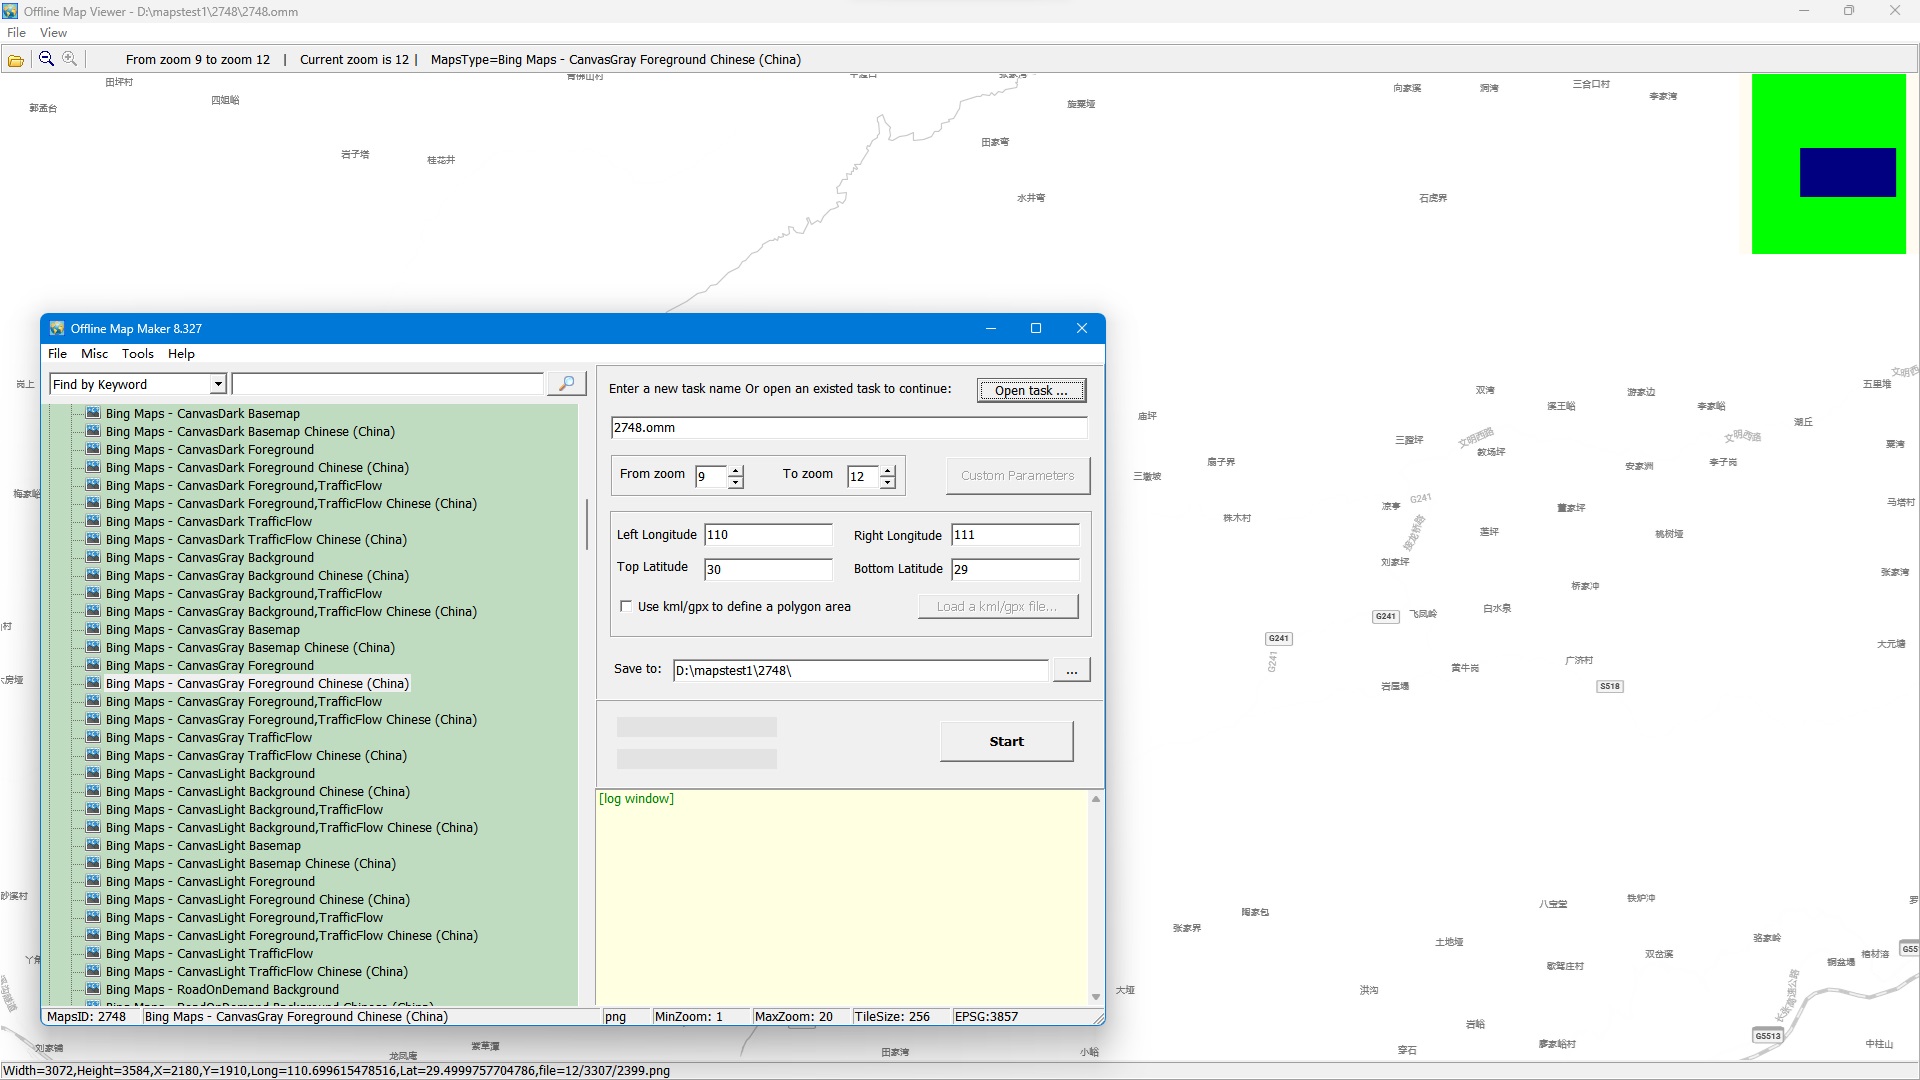Increase the To zoom spinner value
Image resolution: width=1920 pixels, height=1080 pixels.
888,470
